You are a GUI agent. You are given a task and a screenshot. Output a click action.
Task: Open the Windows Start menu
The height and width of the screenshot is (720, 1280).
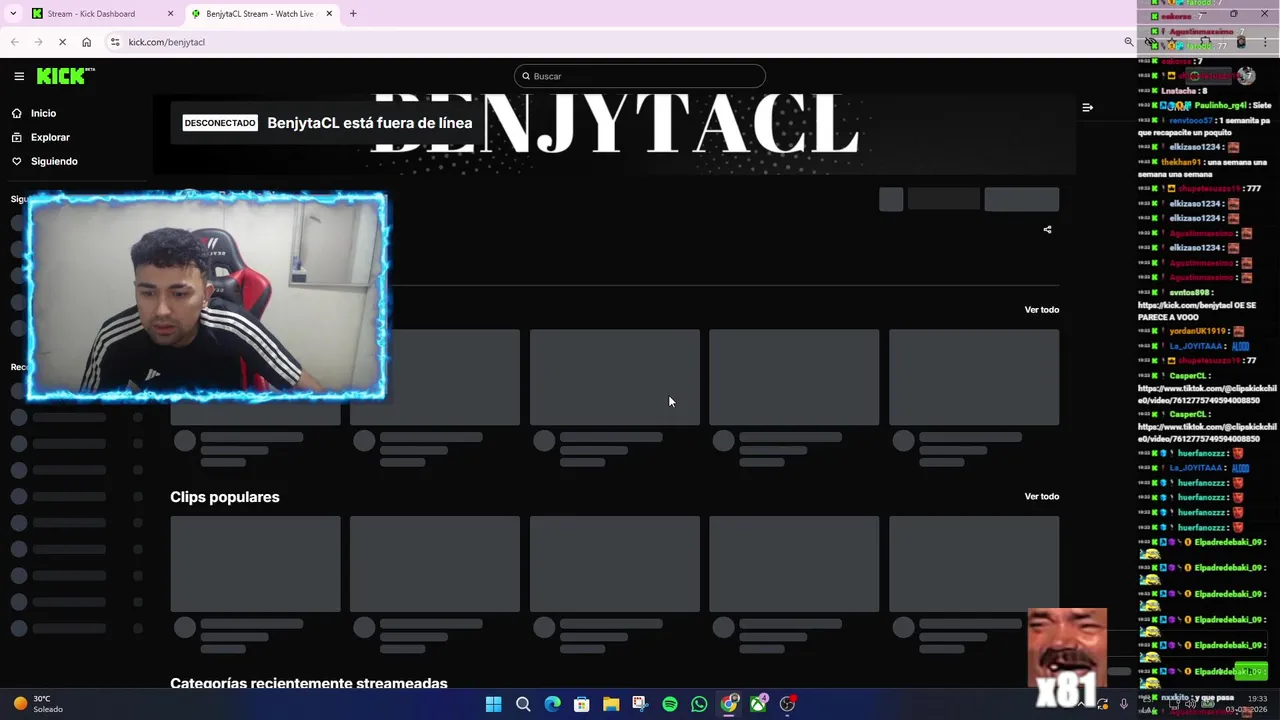[493, 704]
